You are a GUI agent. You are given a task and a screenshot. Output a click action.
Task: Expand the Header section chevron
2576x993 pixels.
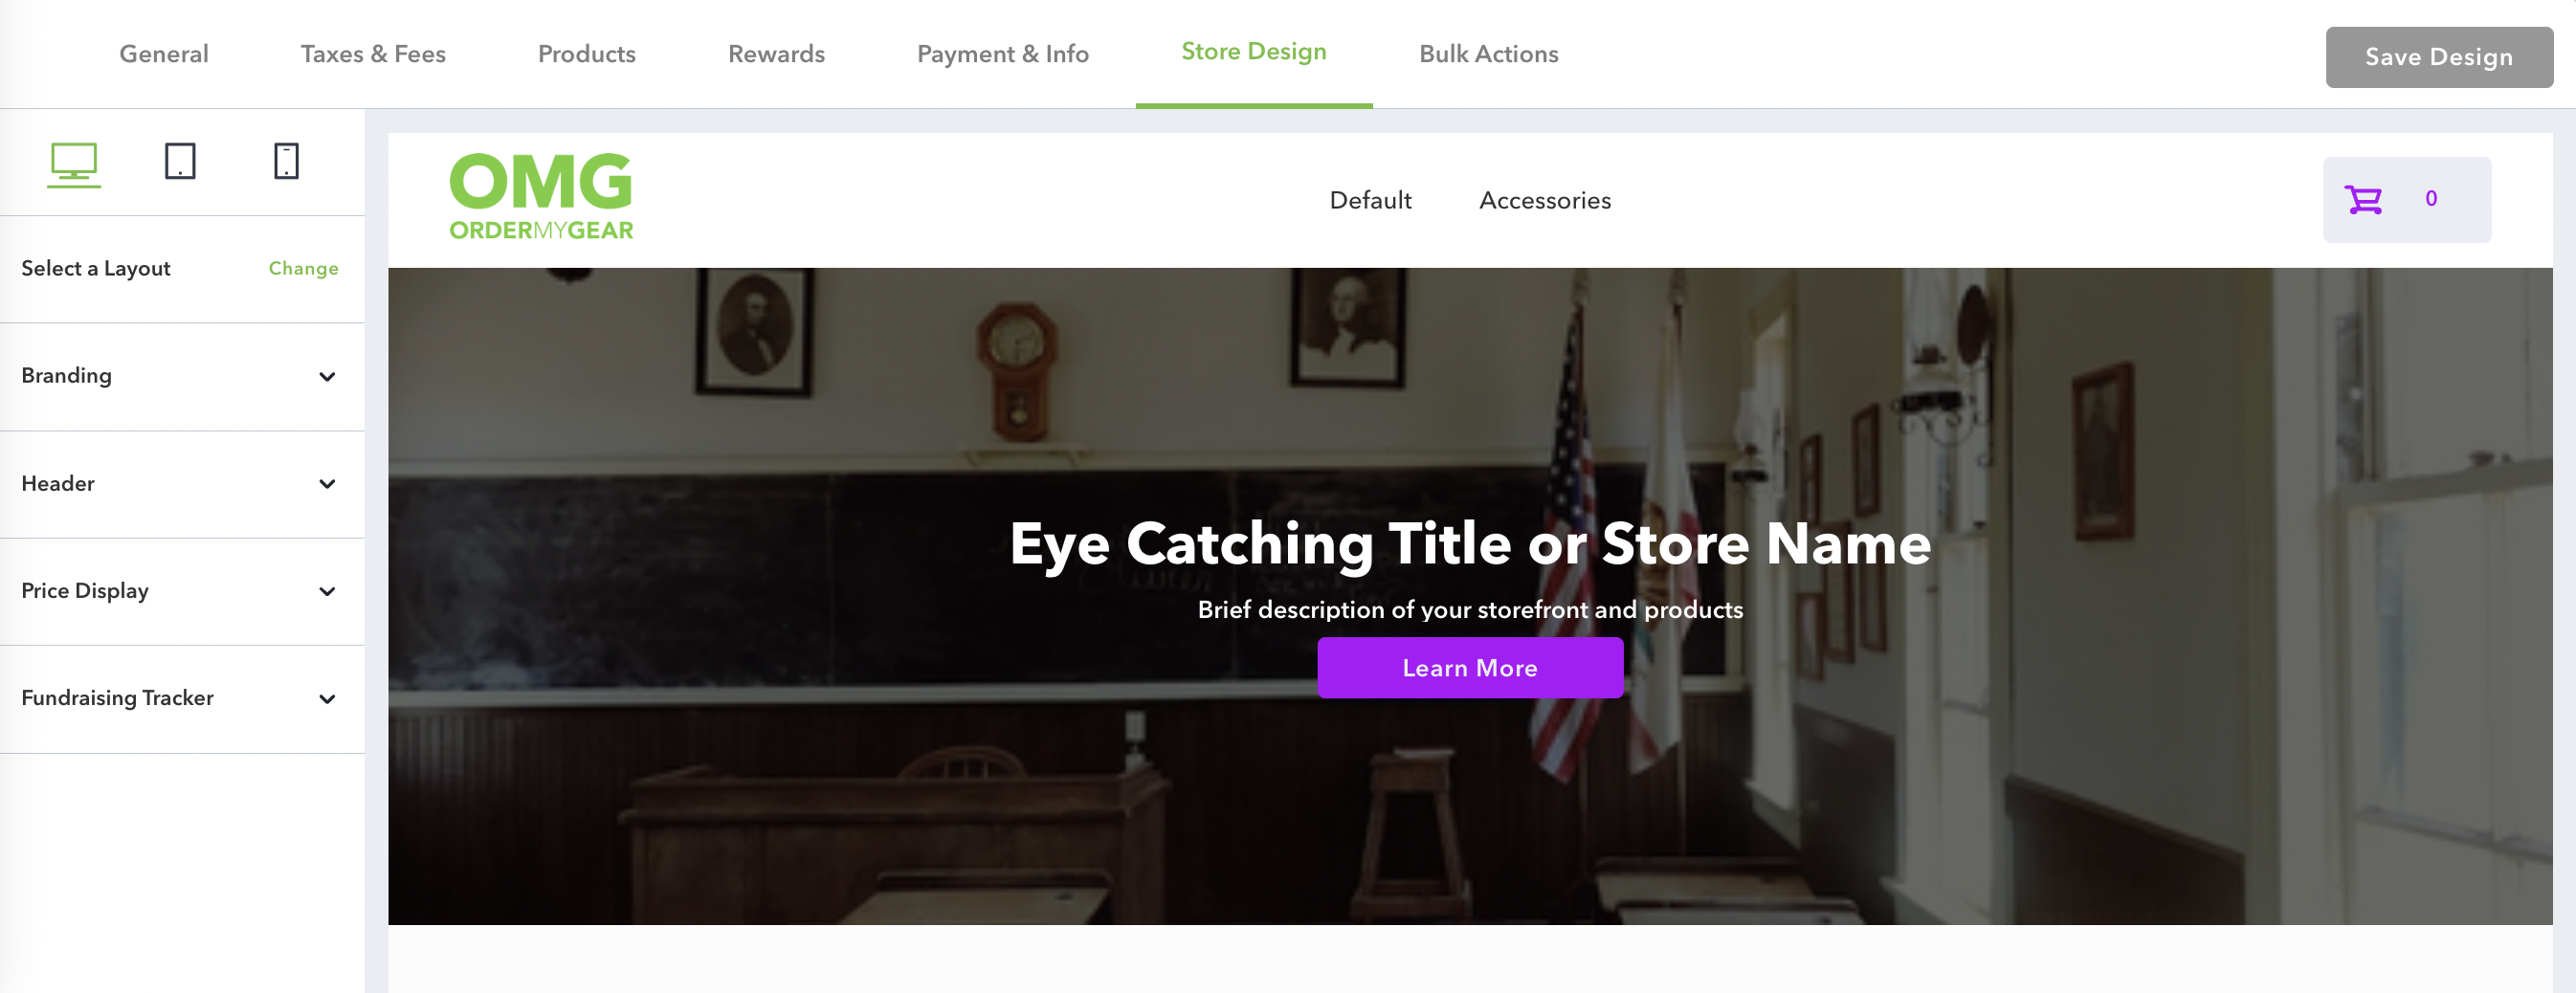tap(327, 485)
